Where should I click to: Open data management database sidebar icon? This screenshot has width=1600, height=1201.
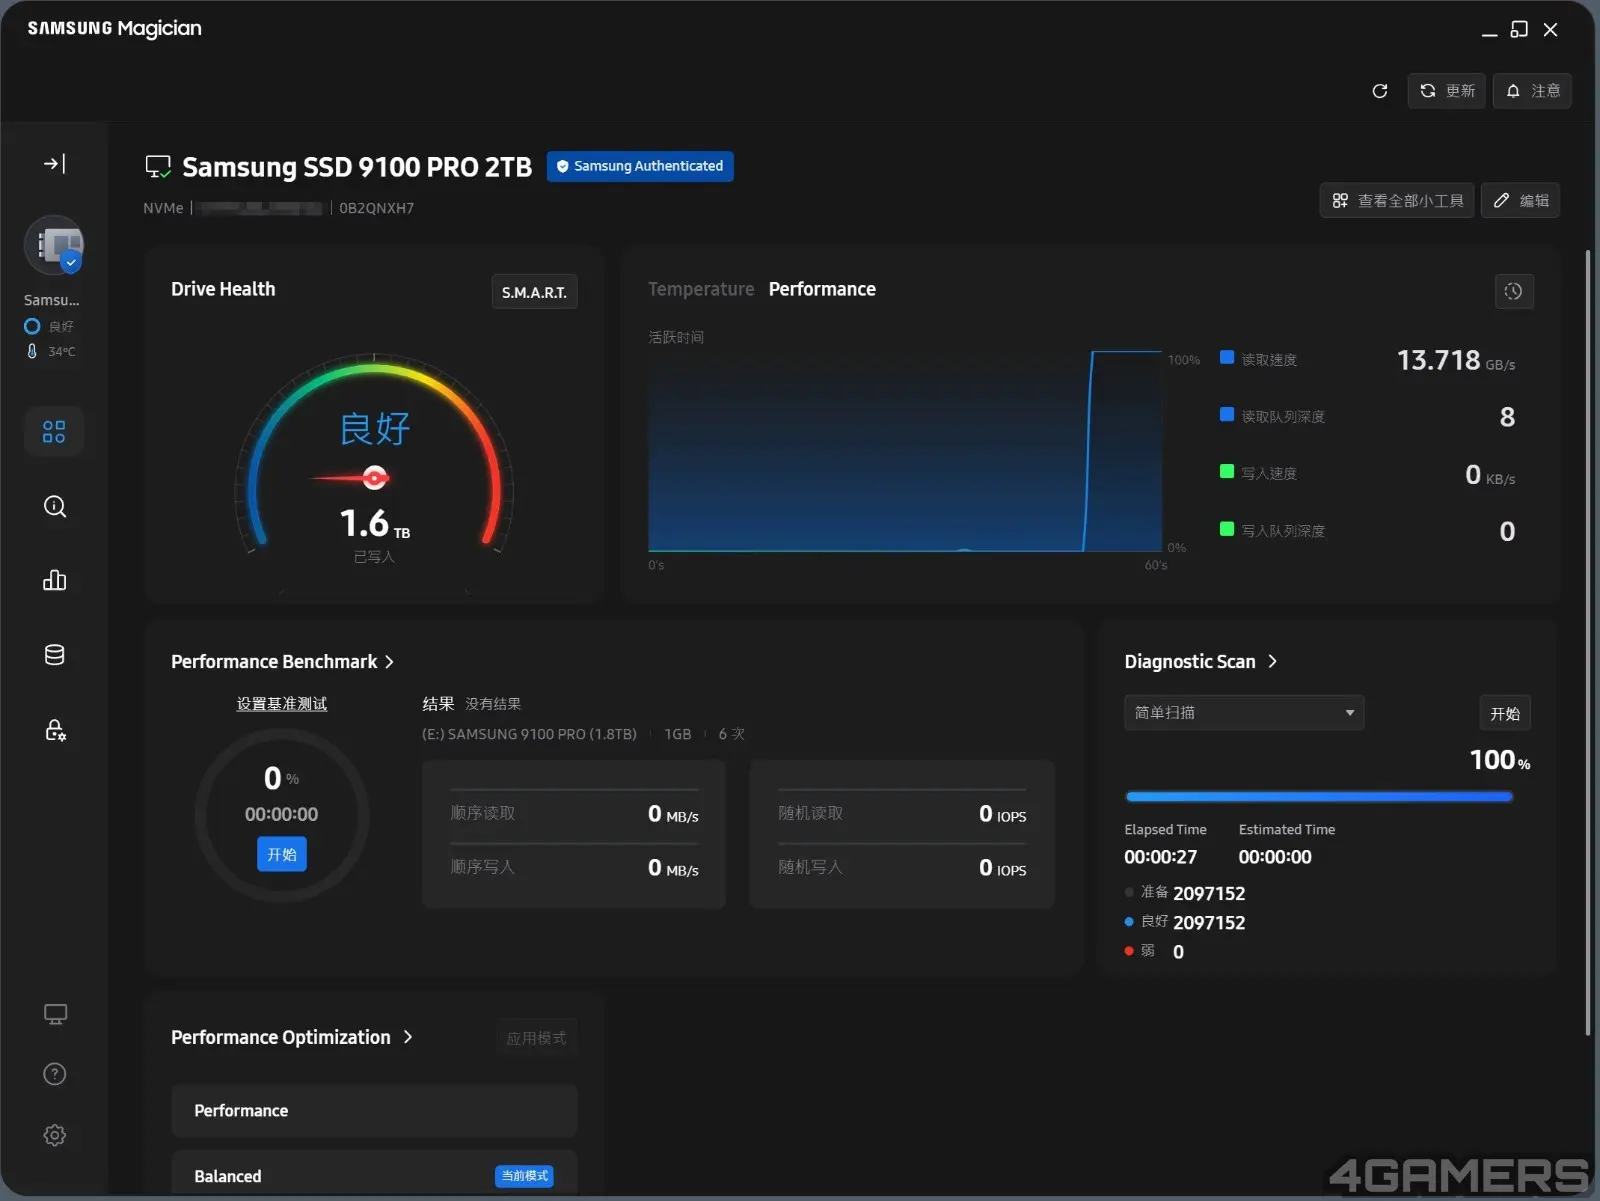54,655
